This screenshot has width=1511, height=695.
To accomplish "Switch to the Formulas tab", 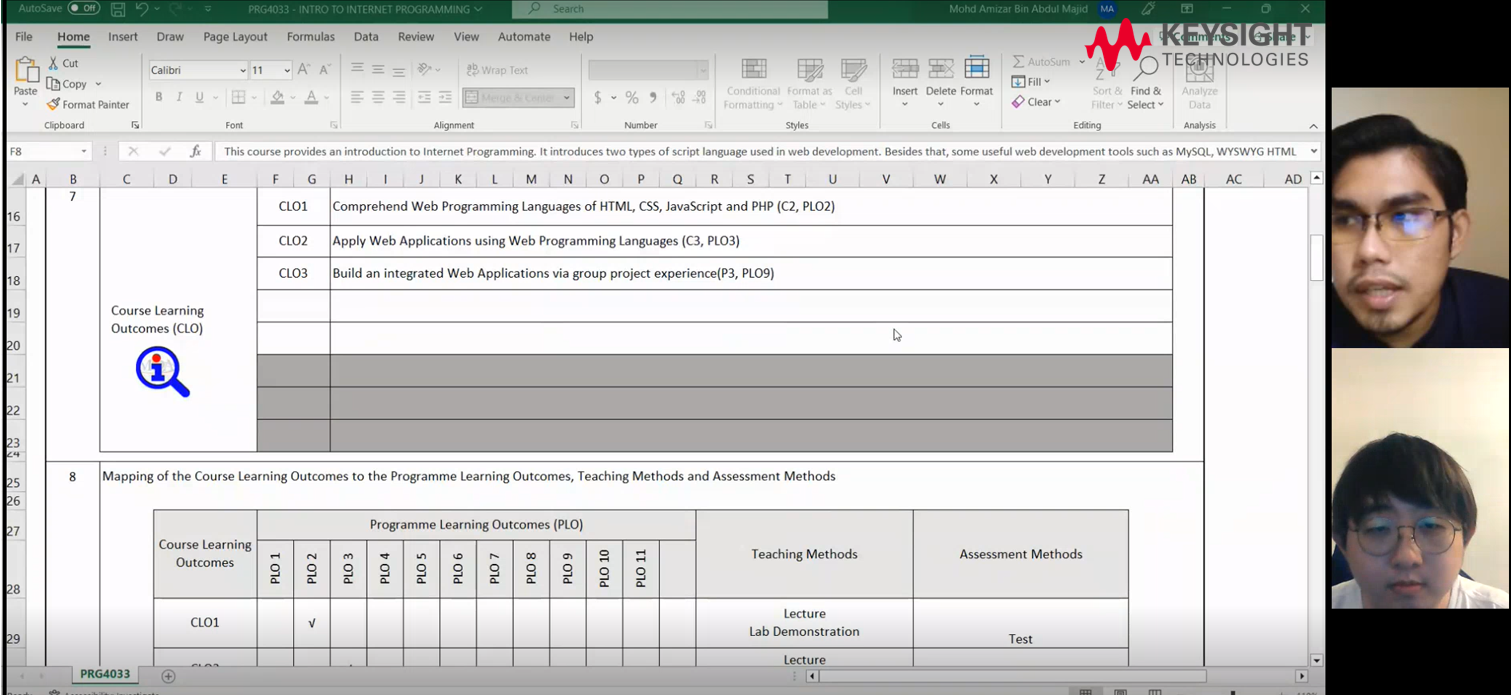I will point(311,37).
